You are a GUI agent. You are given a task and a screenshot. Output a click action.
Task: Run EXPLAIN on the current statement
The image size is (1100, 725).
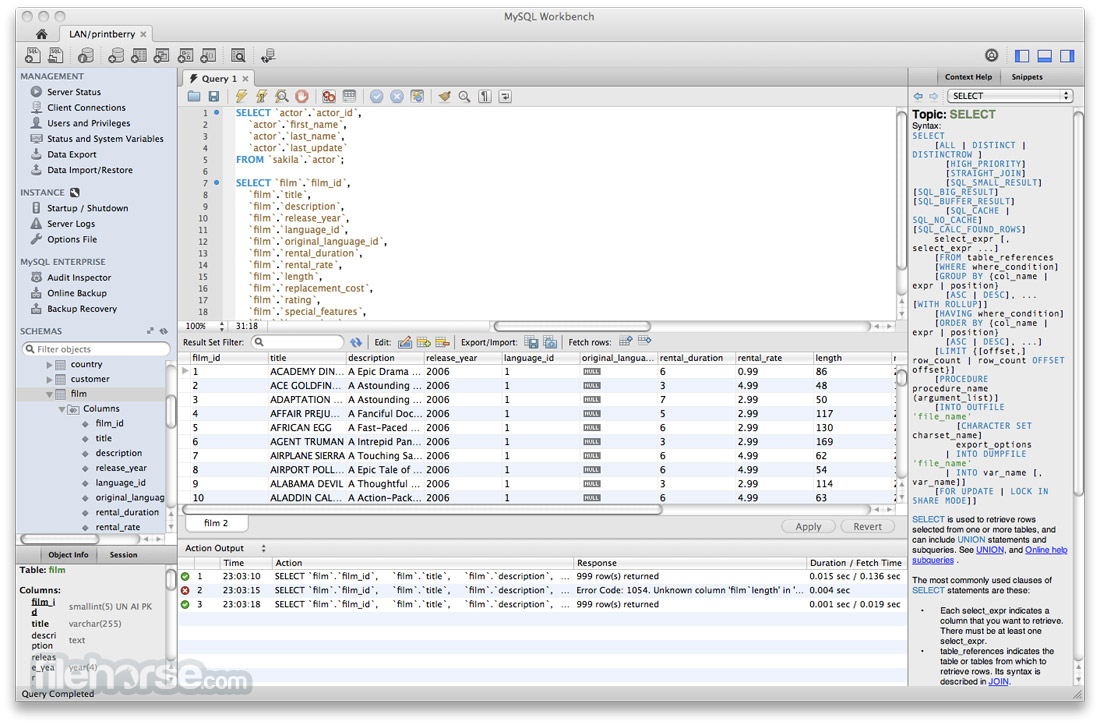[x=281, y=96]
